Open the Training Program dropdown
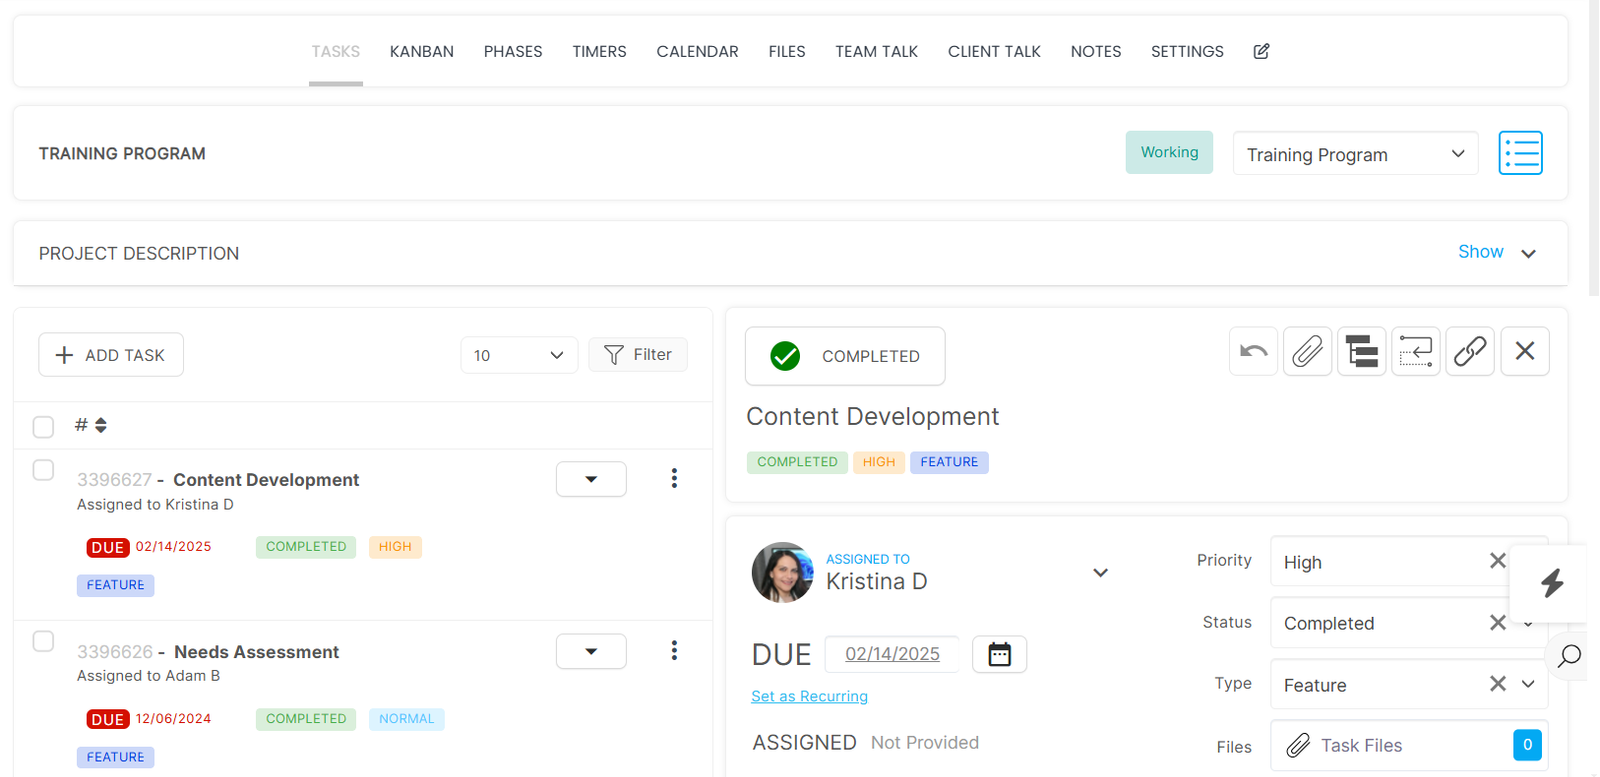 [x=1355, y=154]
